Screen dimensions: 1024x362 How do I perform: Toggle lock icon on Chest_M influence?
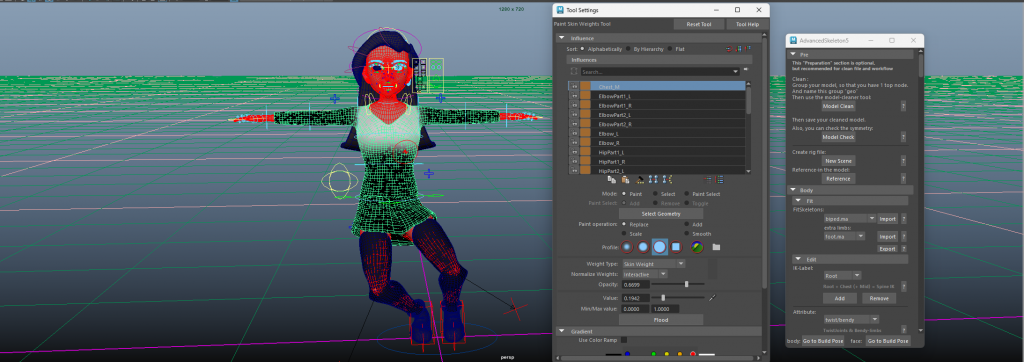[575, 86]
